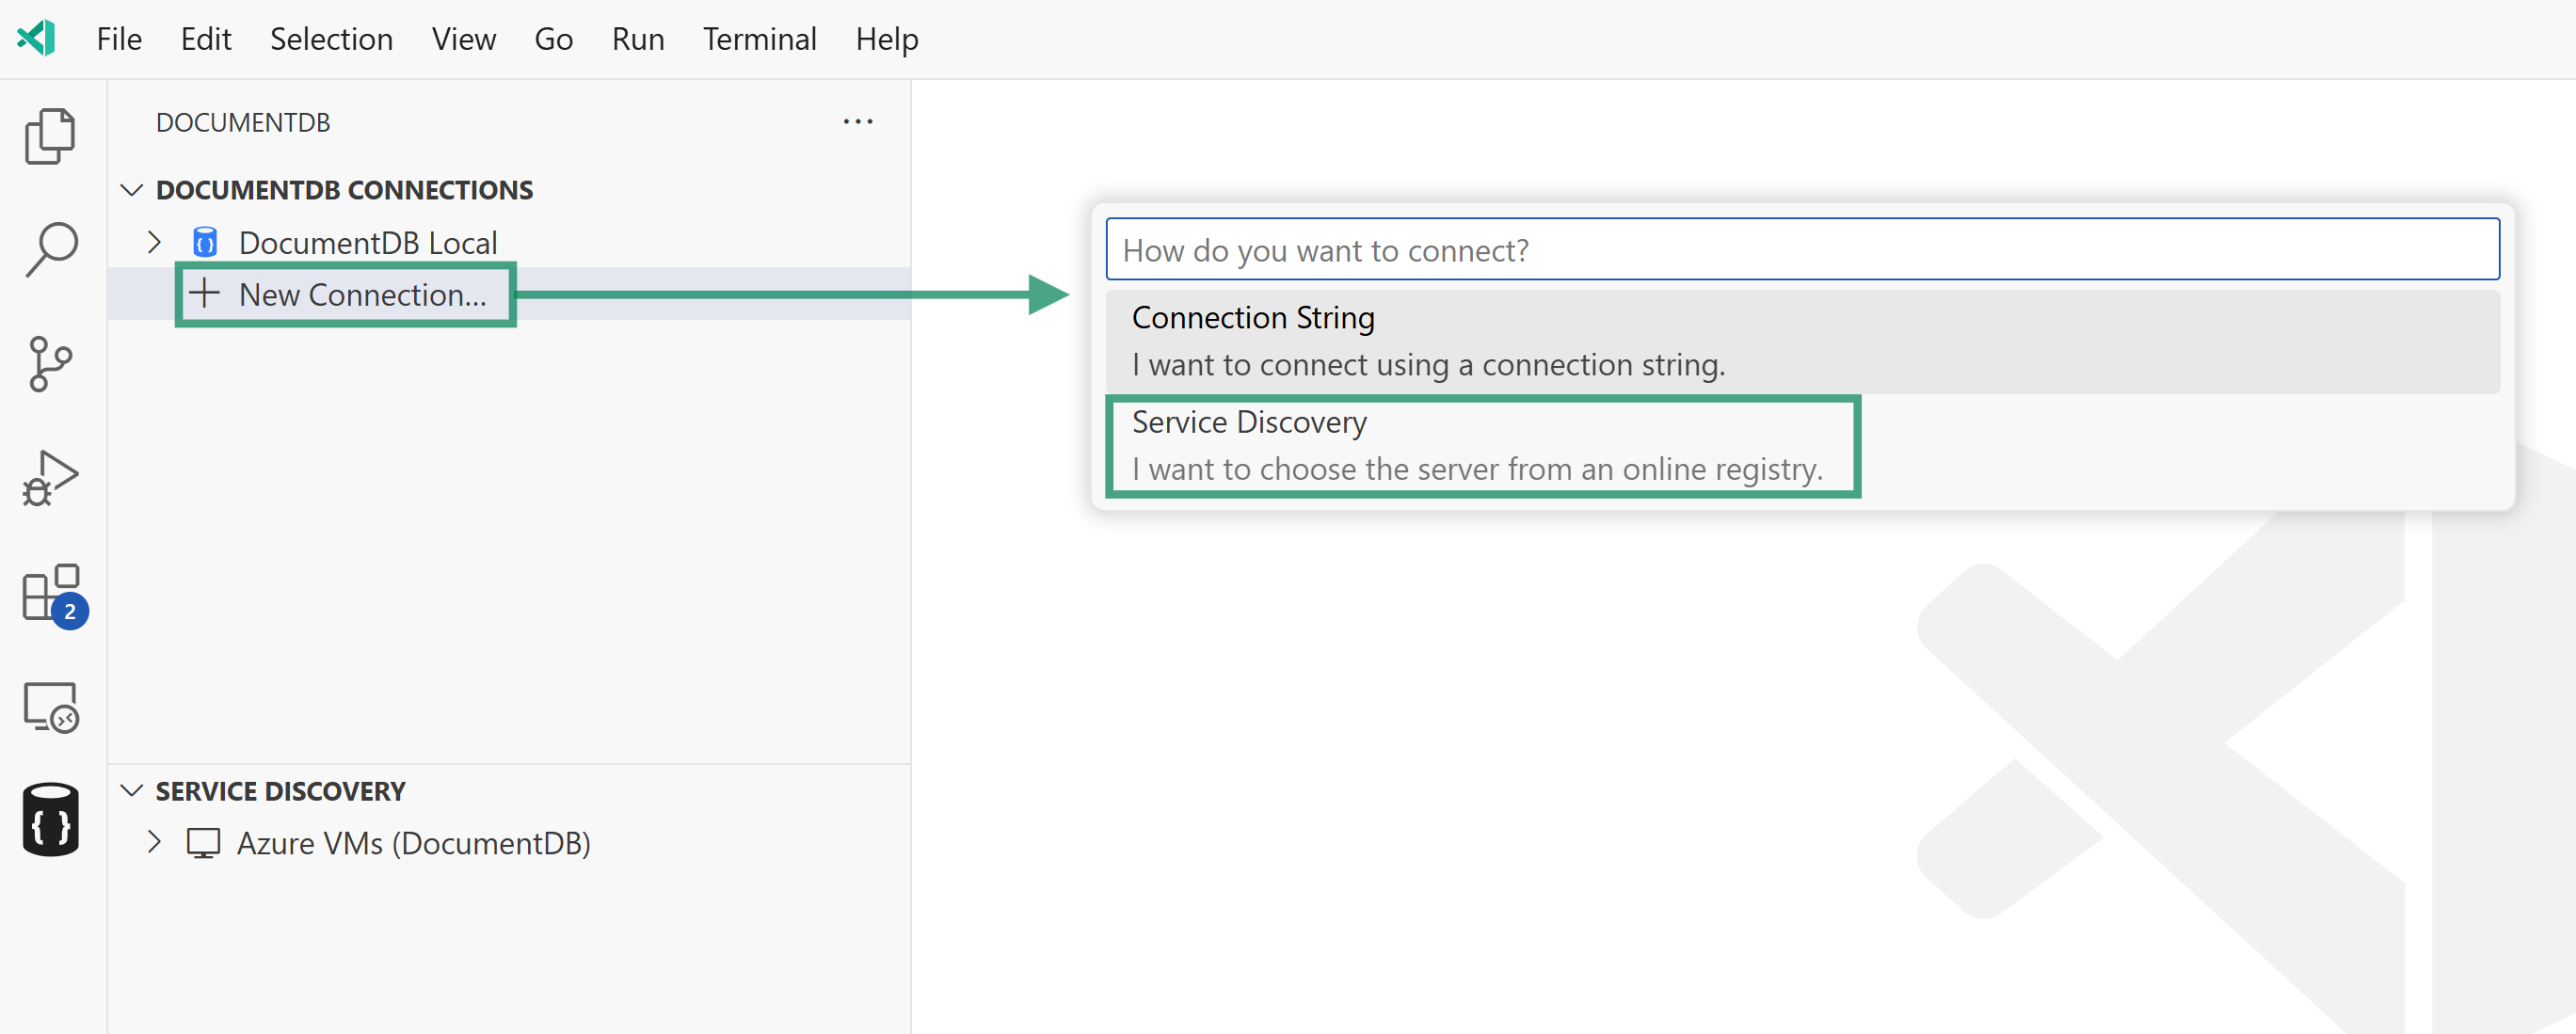Expand Azure VMs (DocumentDB) entry

pos(153,843)
